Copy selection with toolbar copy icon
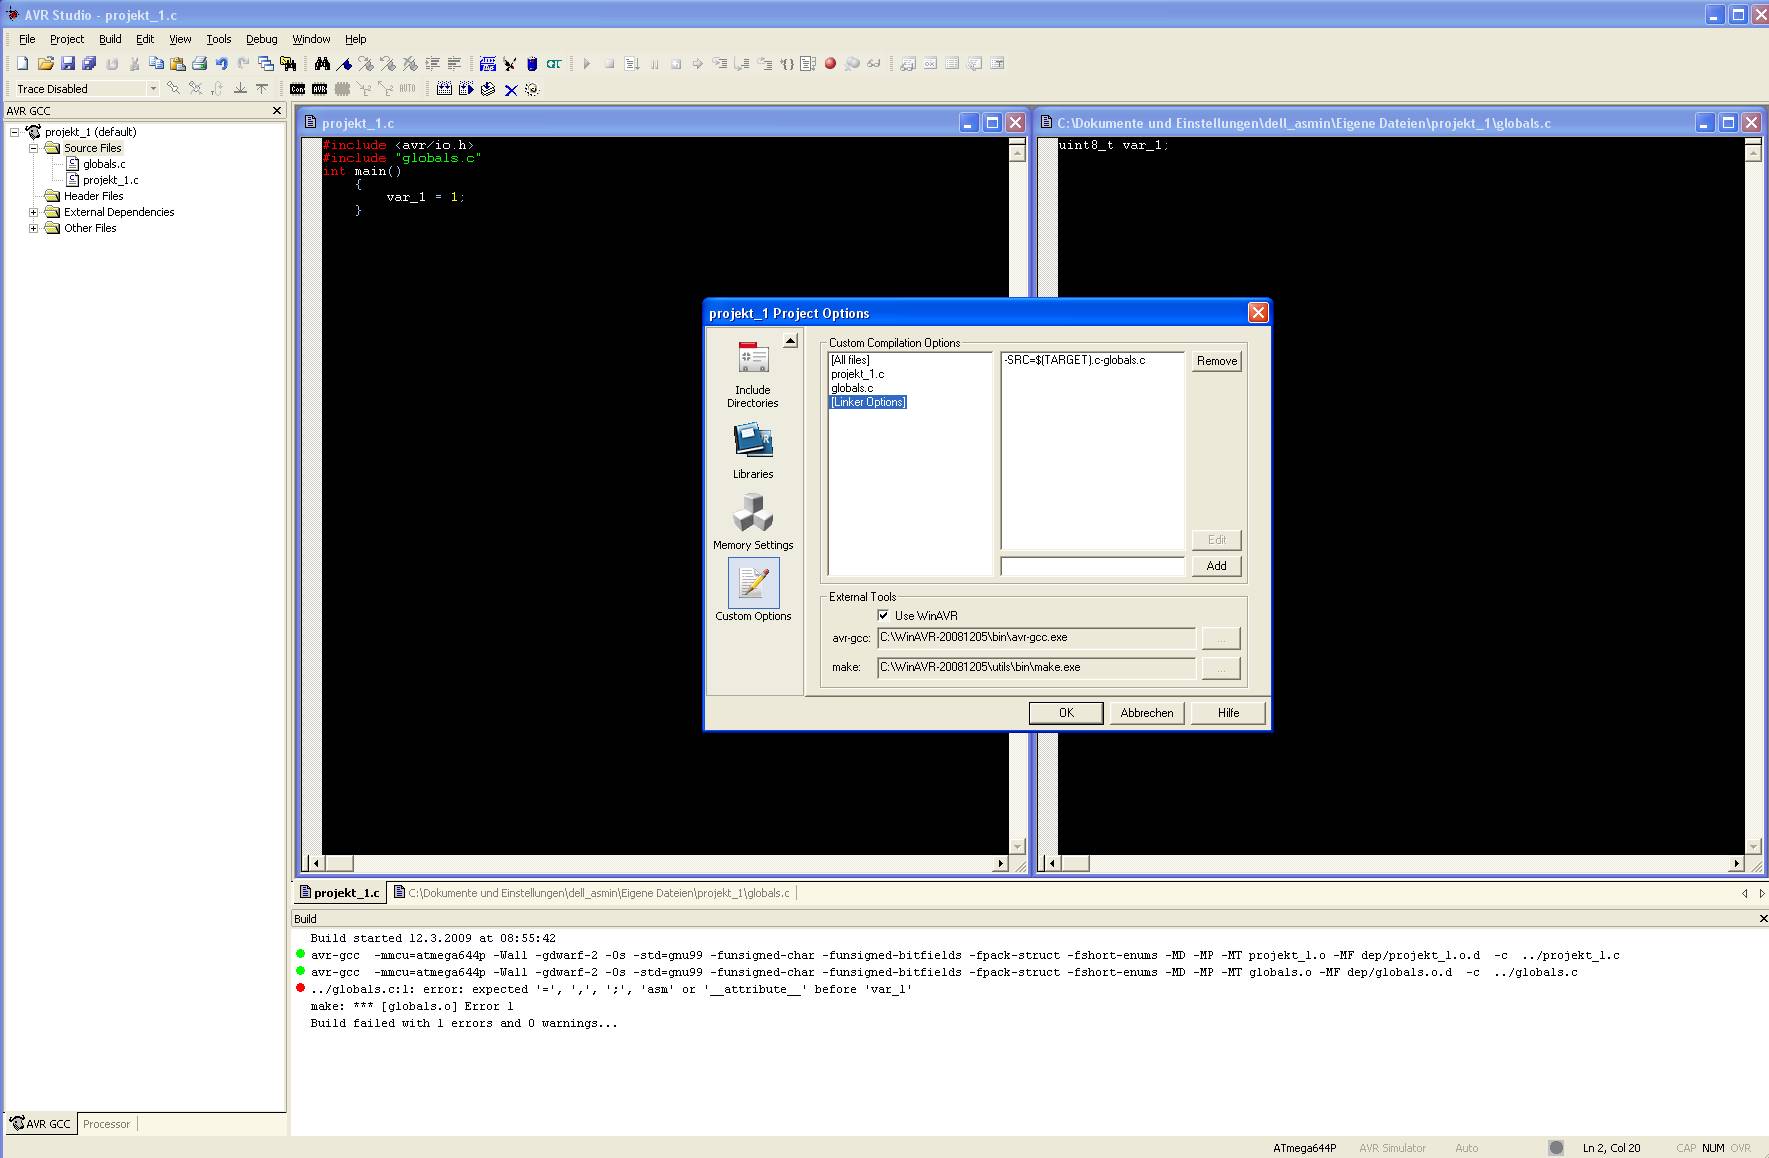This screenshot has width=1769, height=1158. (156, 63)
